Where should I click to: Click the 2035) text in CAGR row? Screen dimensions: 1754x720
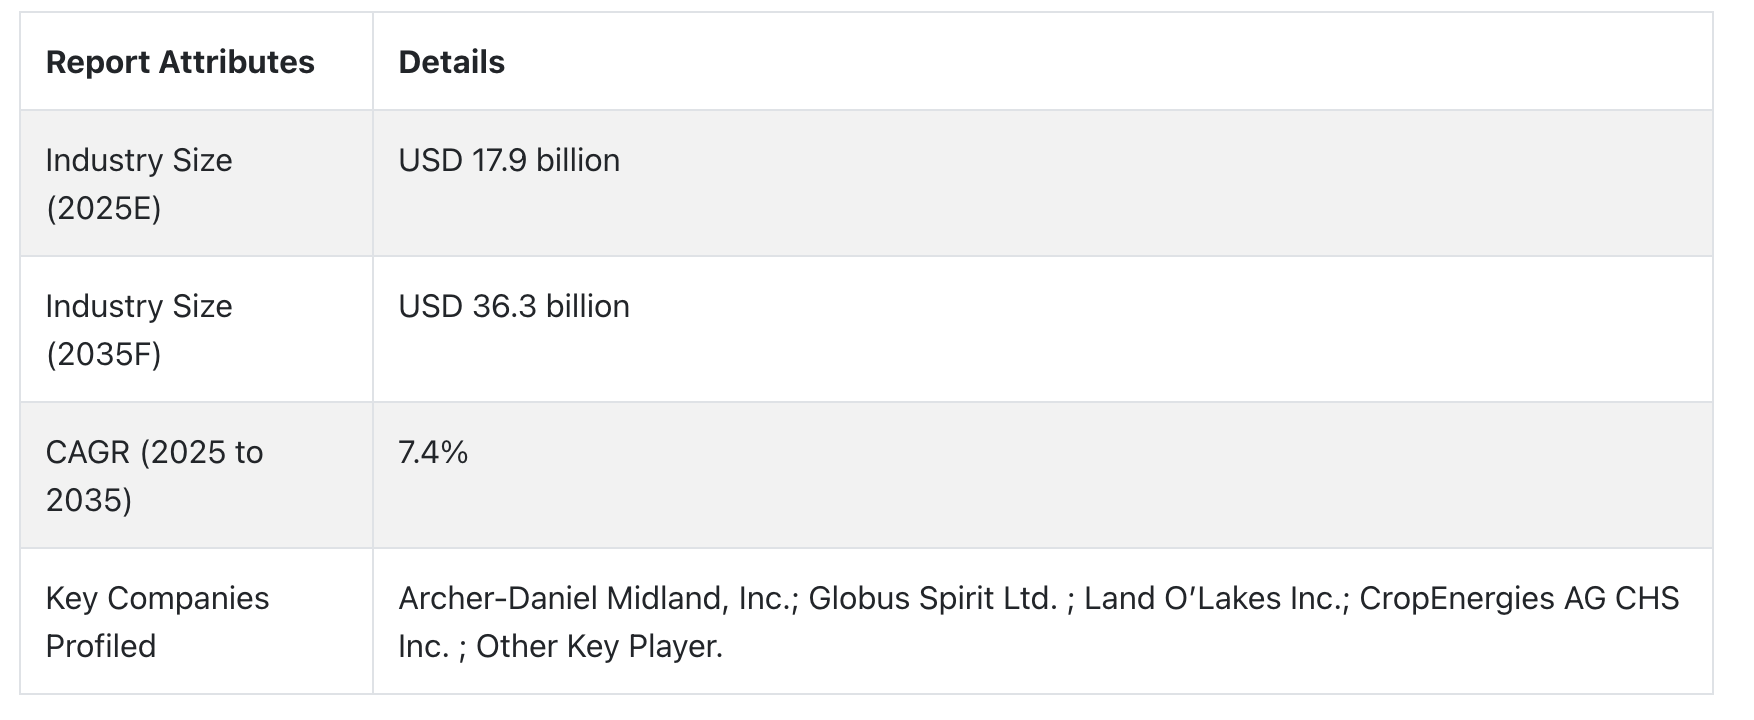point(89,500)
